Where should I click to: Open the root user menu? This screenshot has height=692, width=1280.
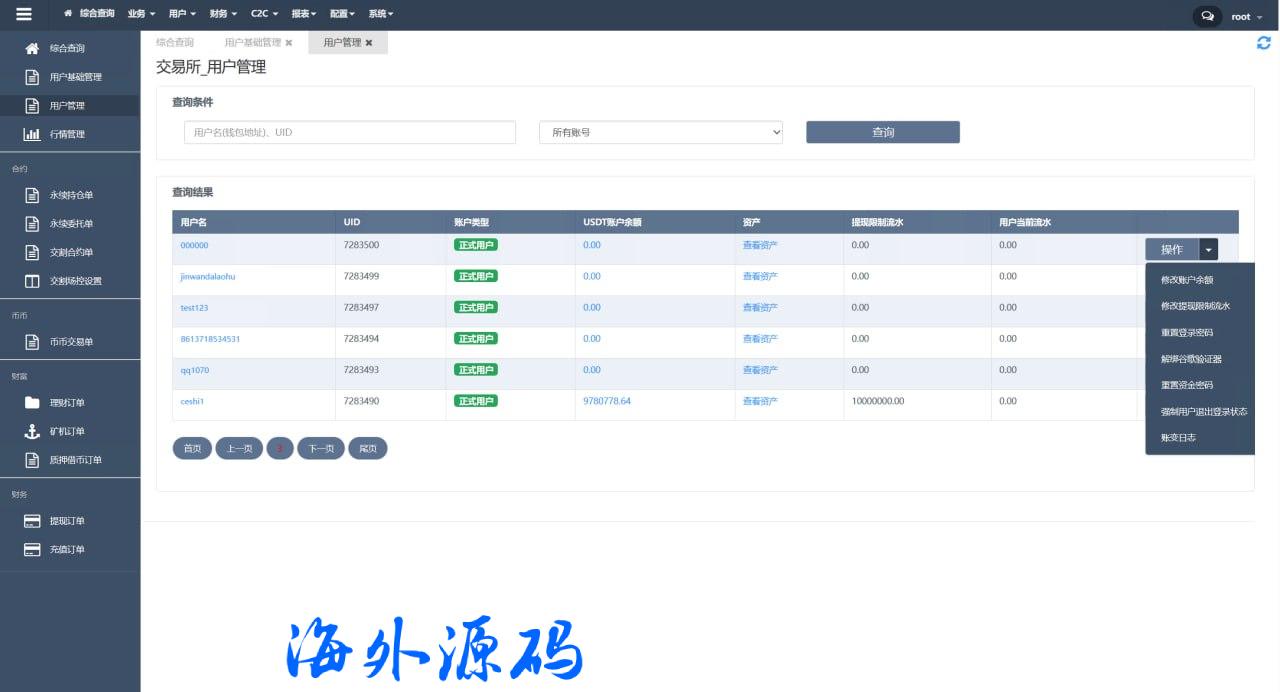1244,16
